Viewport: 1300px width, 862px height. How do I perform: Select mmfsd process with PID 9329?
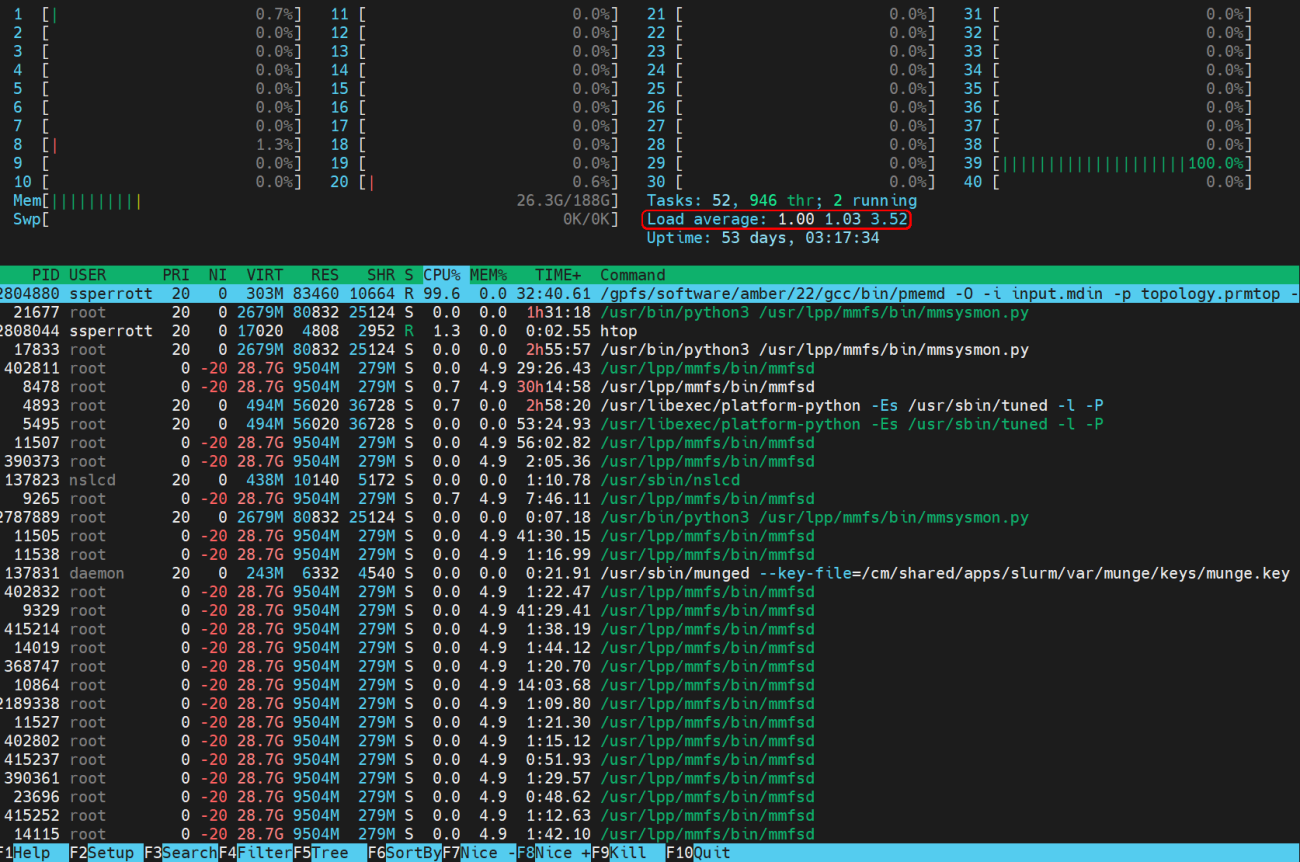(x=650, y=611)
